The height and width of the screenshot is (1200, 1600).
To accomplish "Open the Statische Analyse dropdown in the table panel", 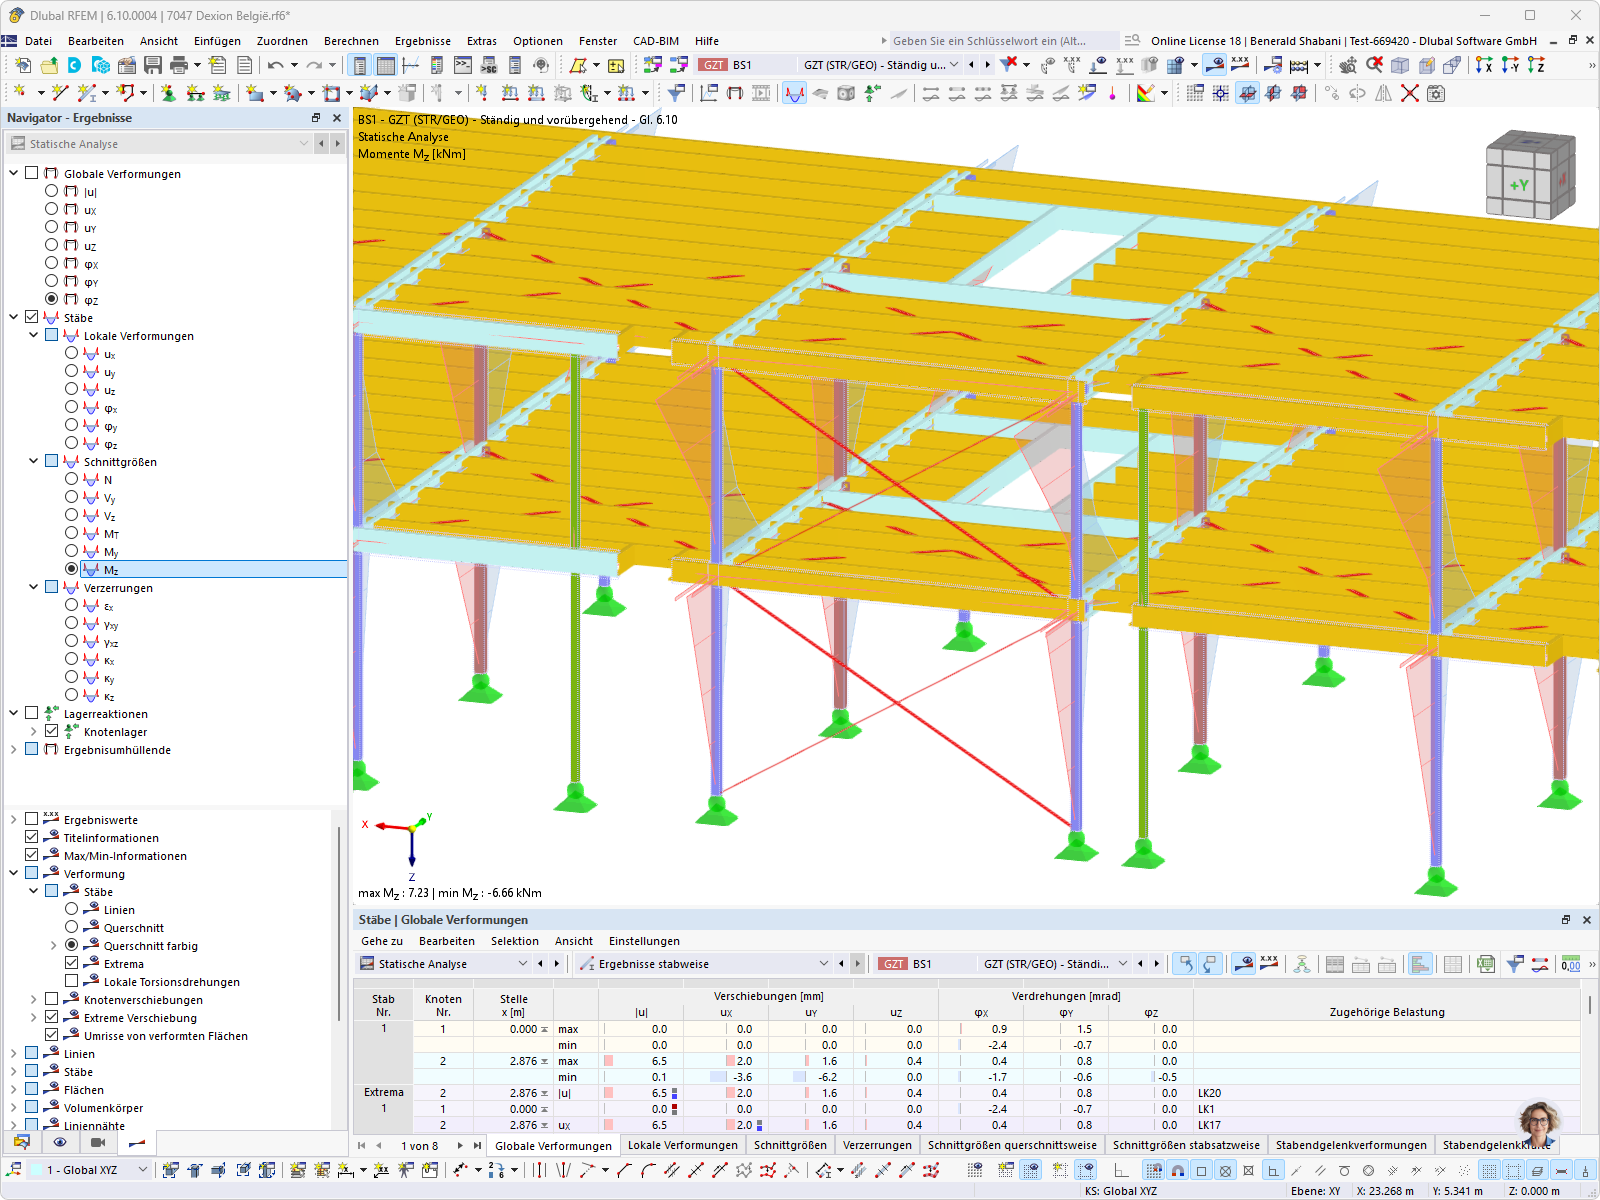I will (523, 963).
